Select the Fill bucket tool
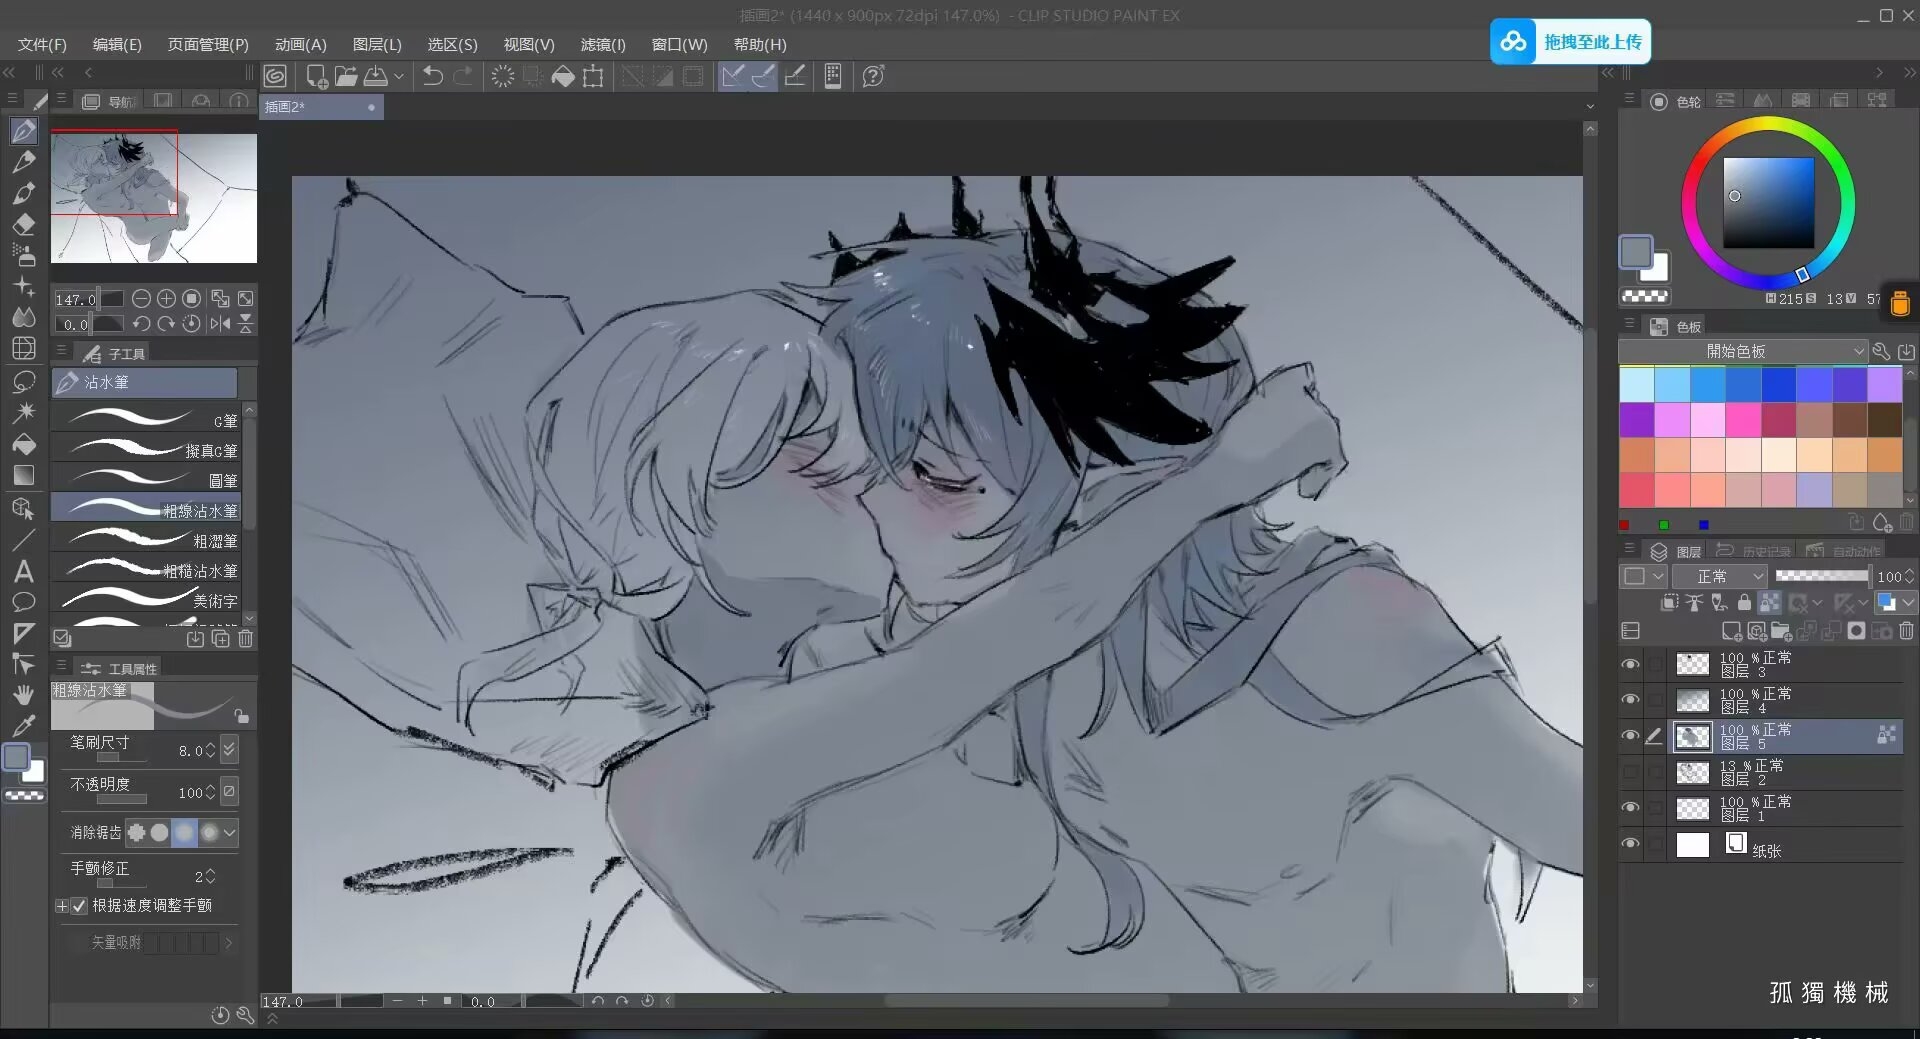The width and height of the screenshot is (1920, 1039). pyautogui.click(x=24, y=444)
